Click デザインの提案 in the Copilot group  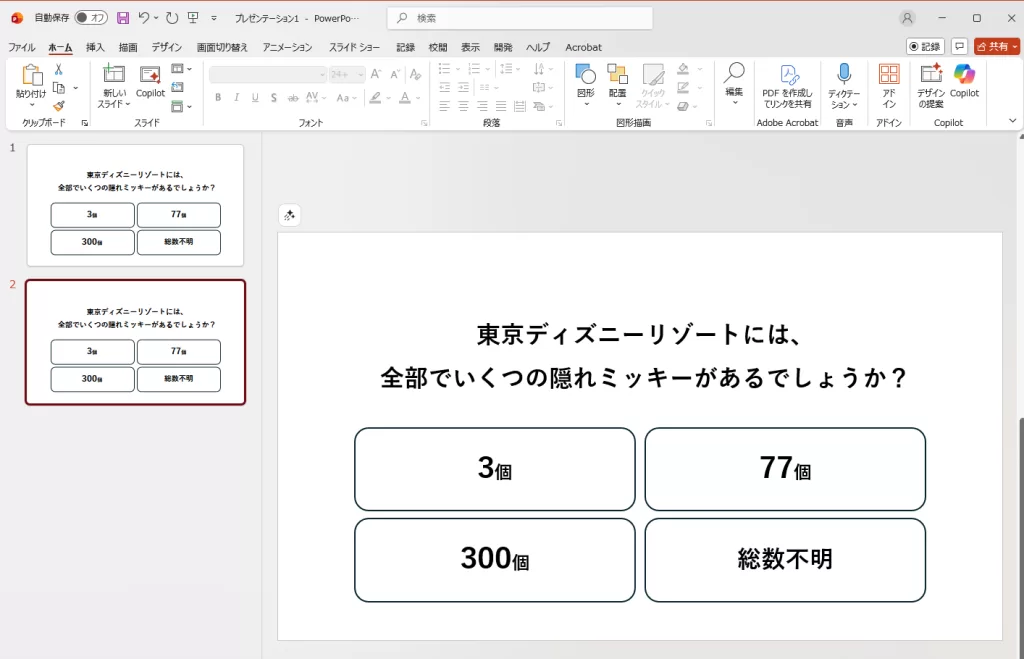(931, 90)
